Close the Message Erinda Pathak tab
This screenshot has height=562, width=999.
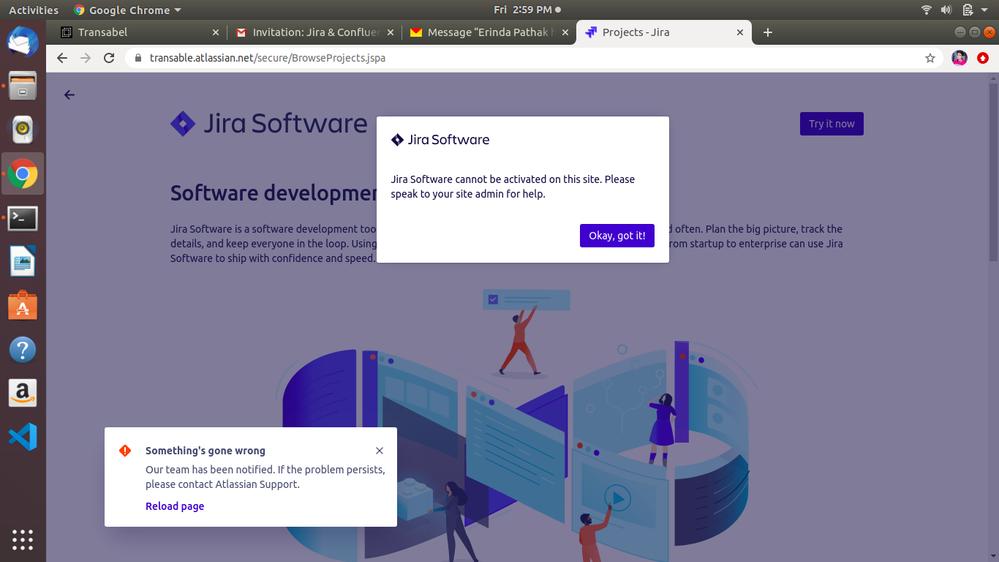pos(565,32)
